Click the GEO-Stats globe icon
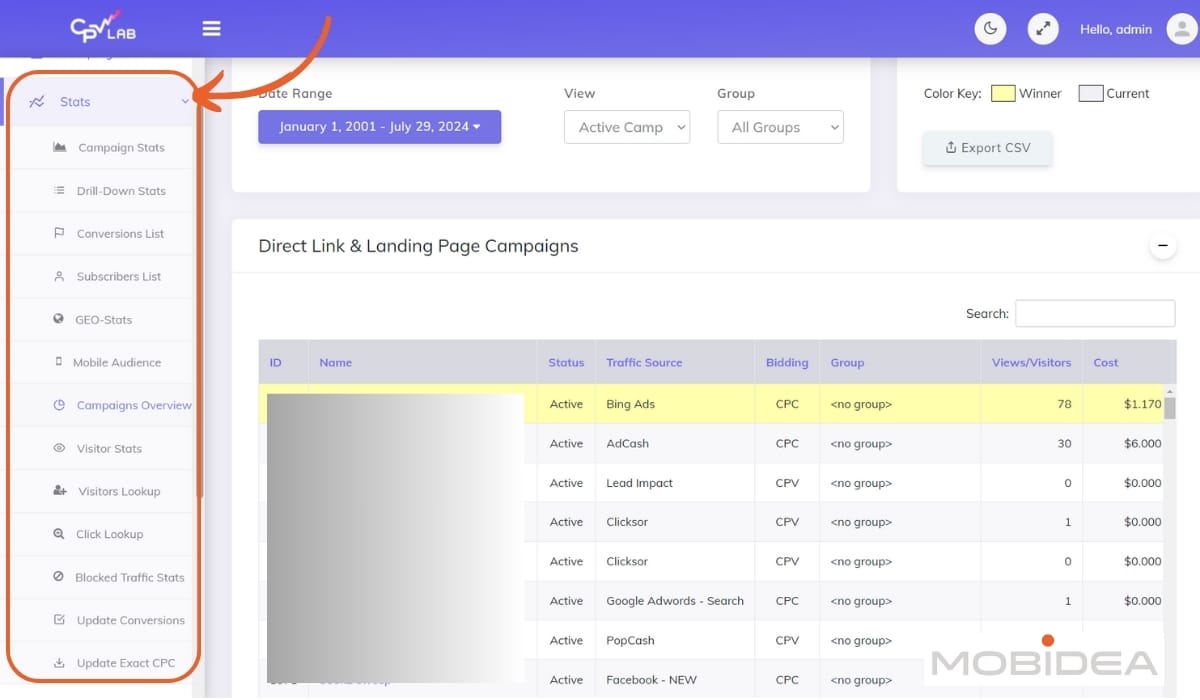Screen dimensions: 1200x700 pyautogui.click(x=58, y=319)
